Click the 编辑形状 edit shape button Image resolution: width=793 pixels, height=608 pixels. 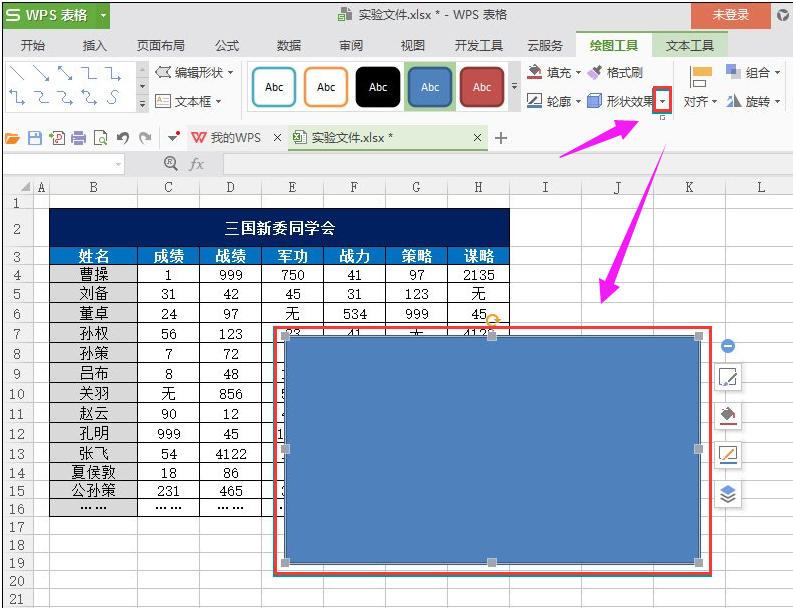tap(196, 72)
